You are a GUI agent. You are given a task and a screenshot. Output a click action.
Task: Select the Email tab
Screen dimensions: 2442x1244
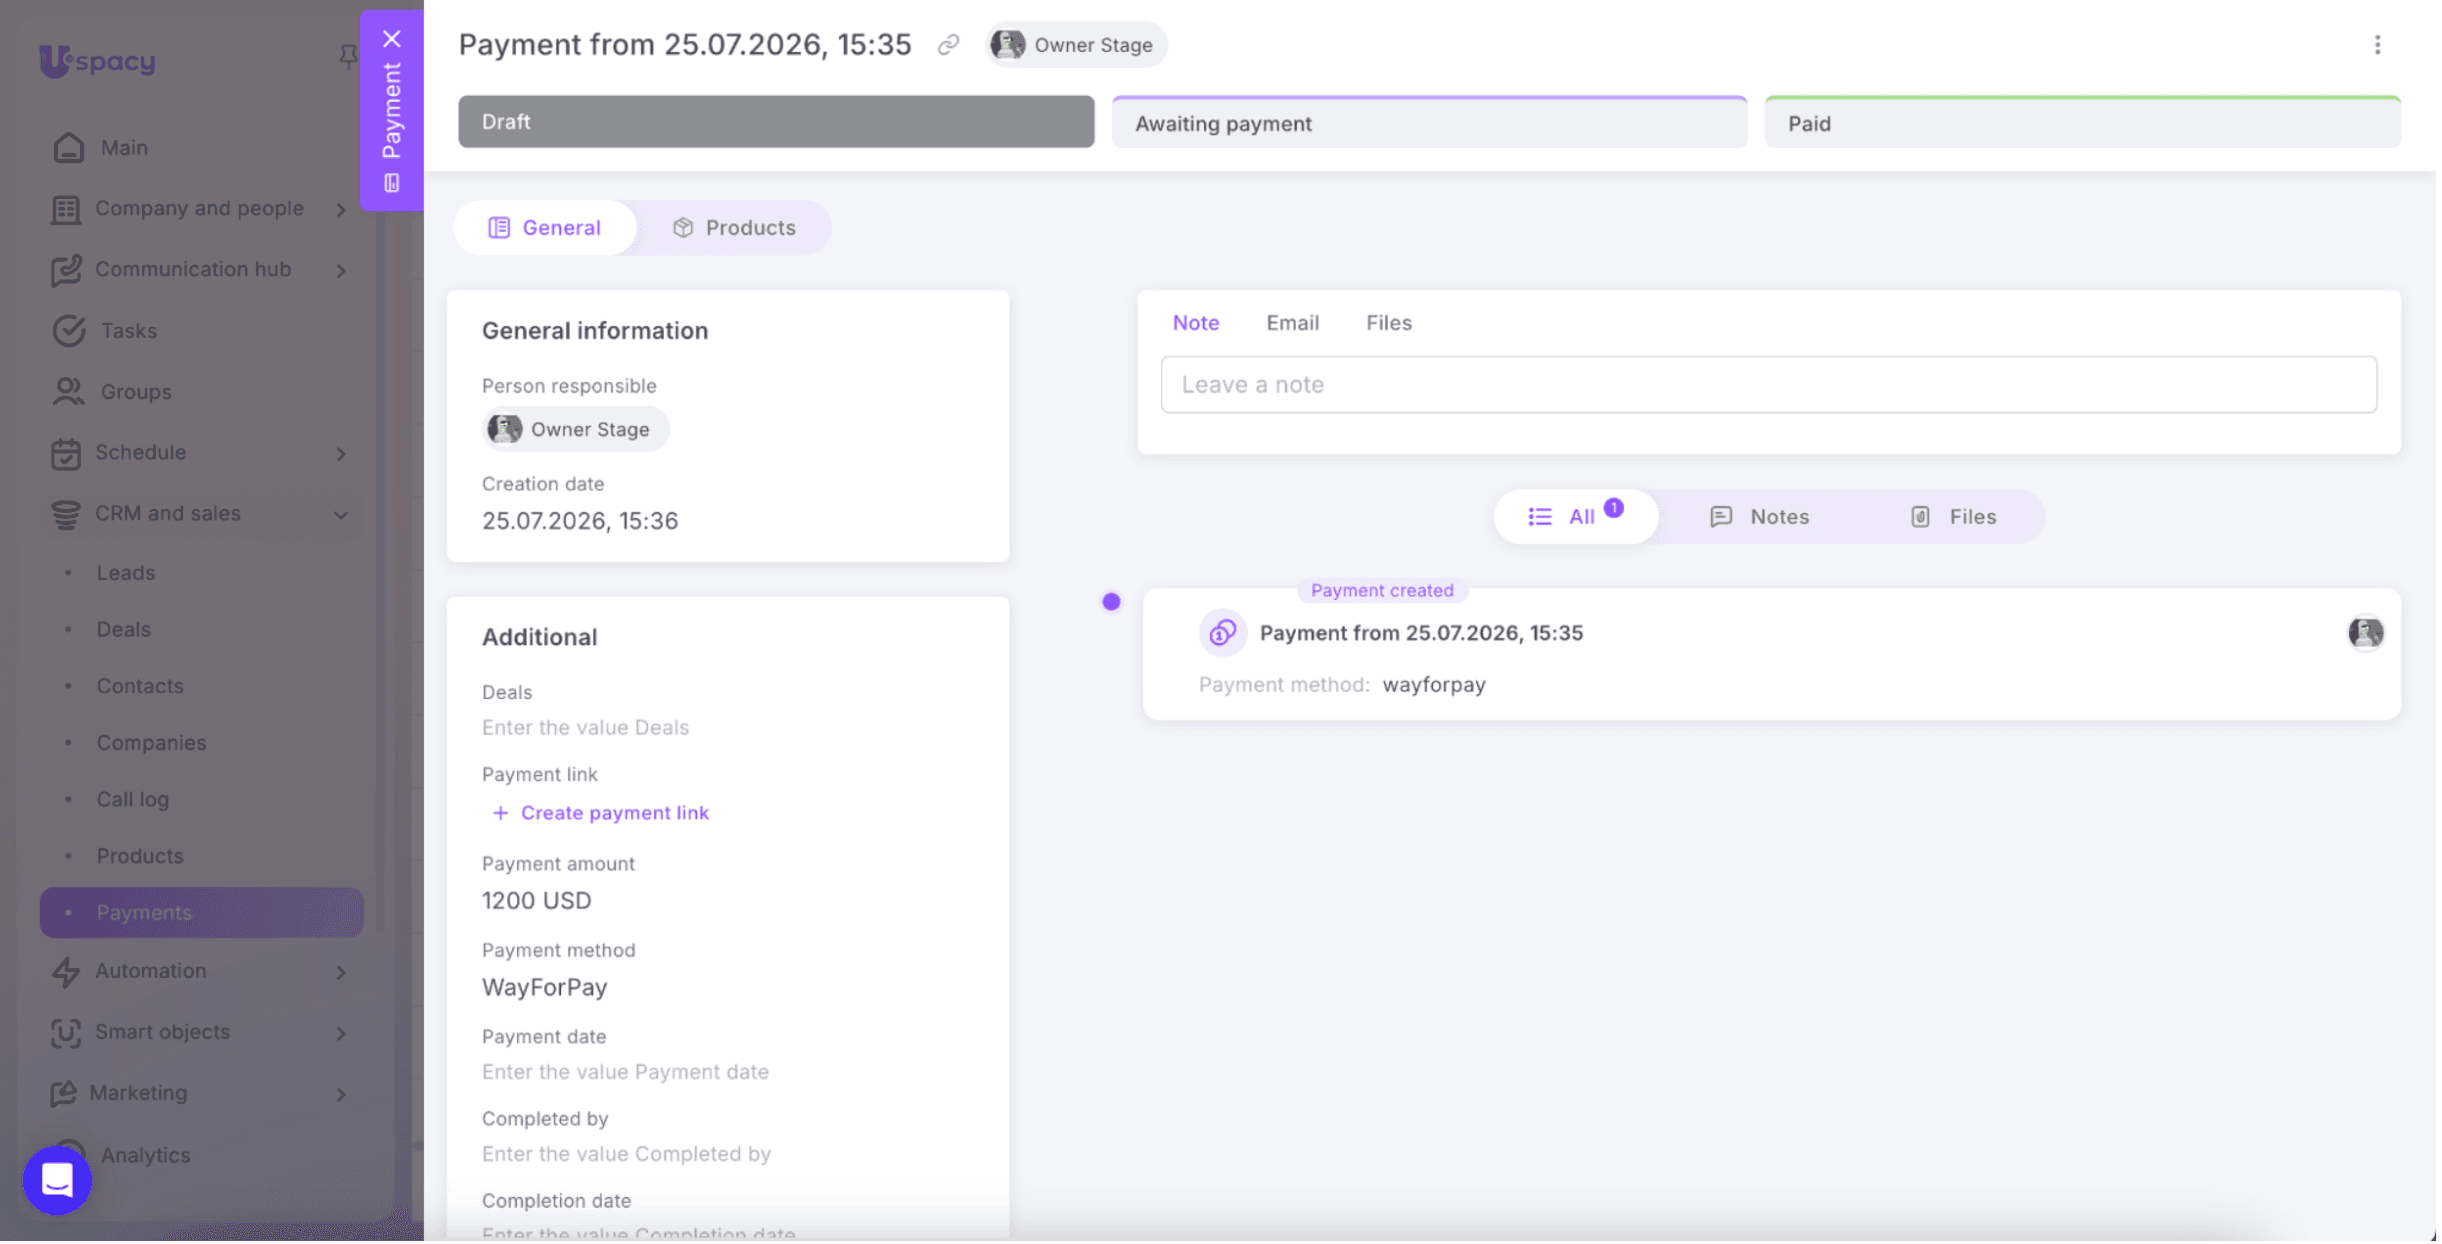click(x=1293, y=323)
